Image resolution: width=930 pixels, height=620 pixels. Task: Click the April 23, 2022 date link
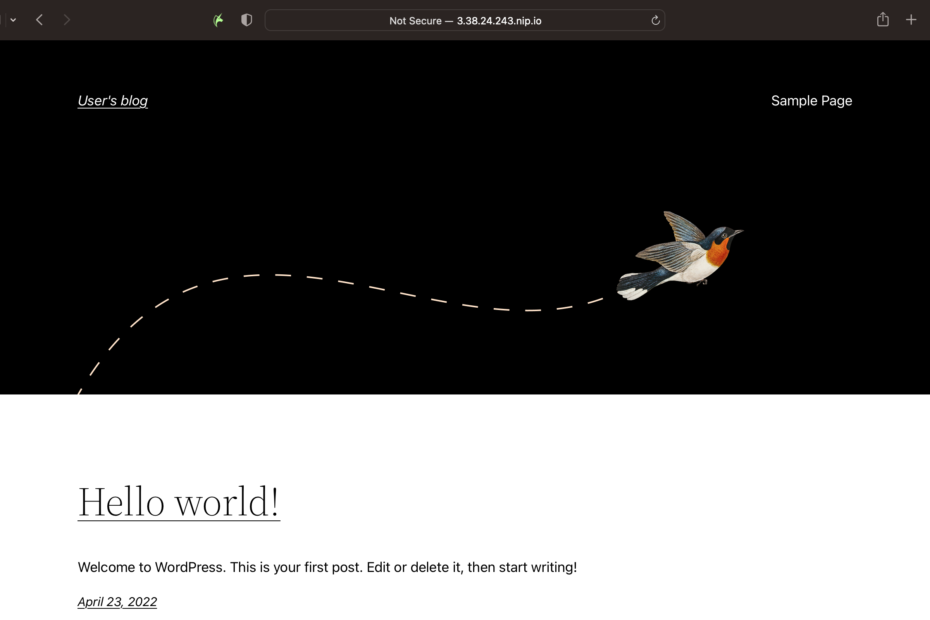point(117,602)
